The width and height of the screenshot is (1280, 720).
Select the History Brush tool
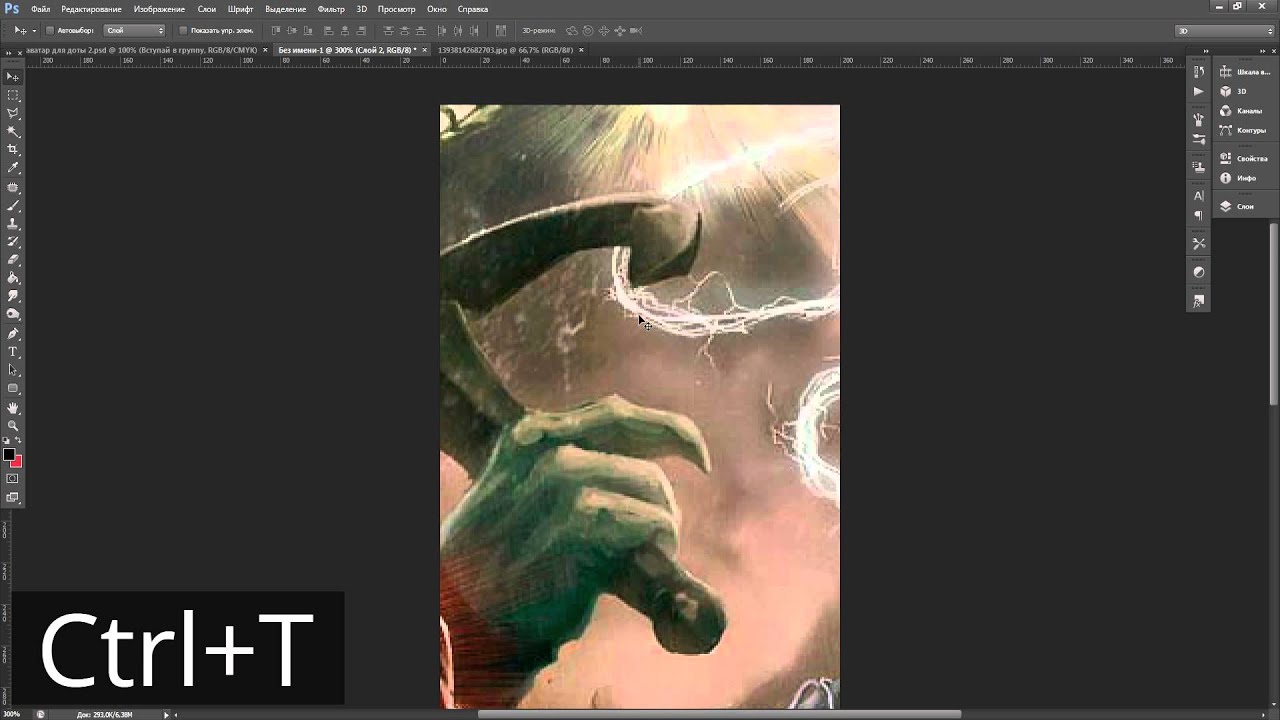click(x=13, y=241)
